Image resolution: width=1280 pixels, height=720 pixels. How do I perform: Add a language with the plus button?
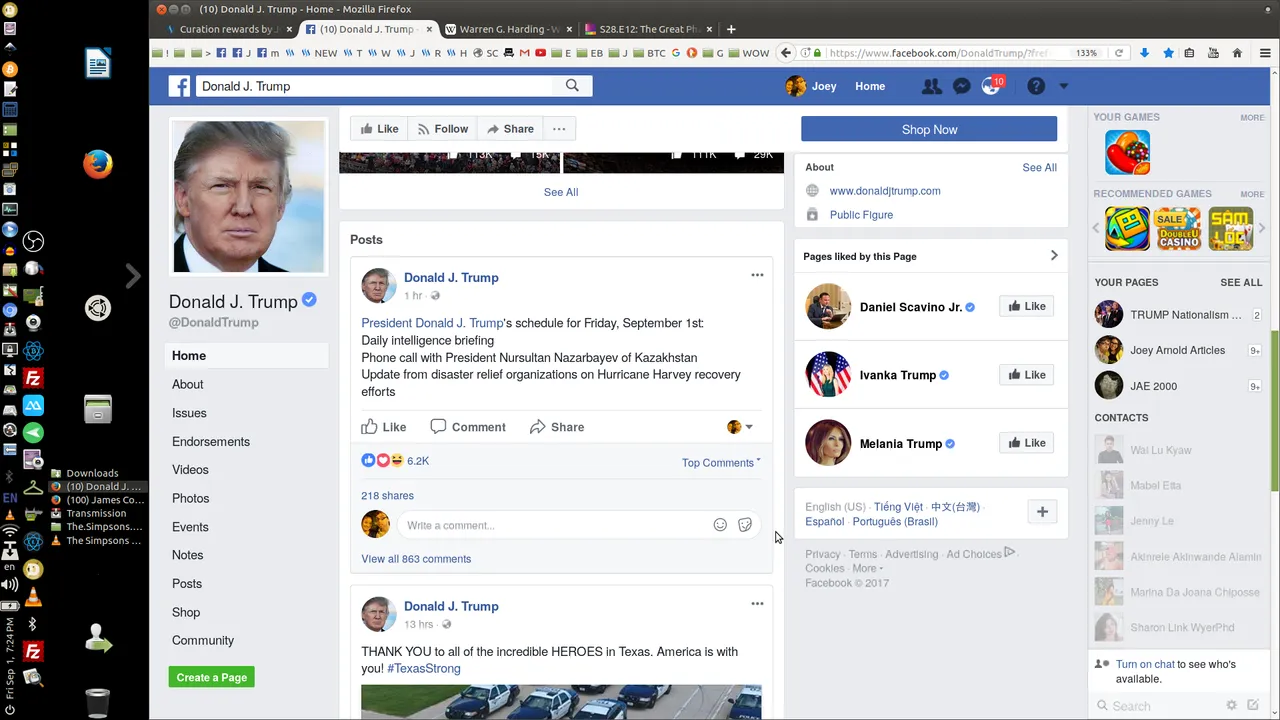pos(1042,512)
